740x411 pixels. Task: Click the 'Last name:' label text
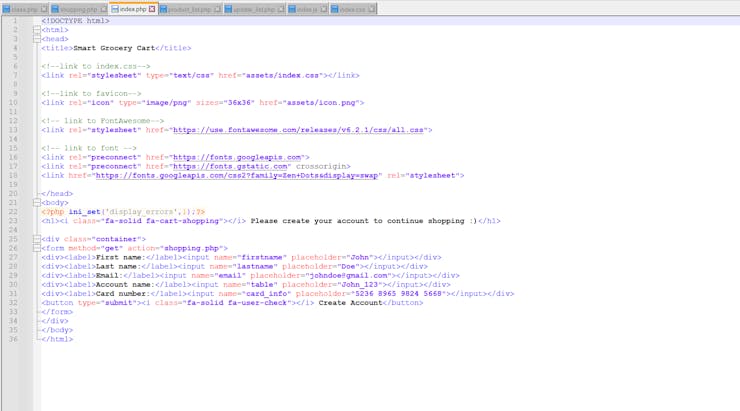[x=118, y=266]
